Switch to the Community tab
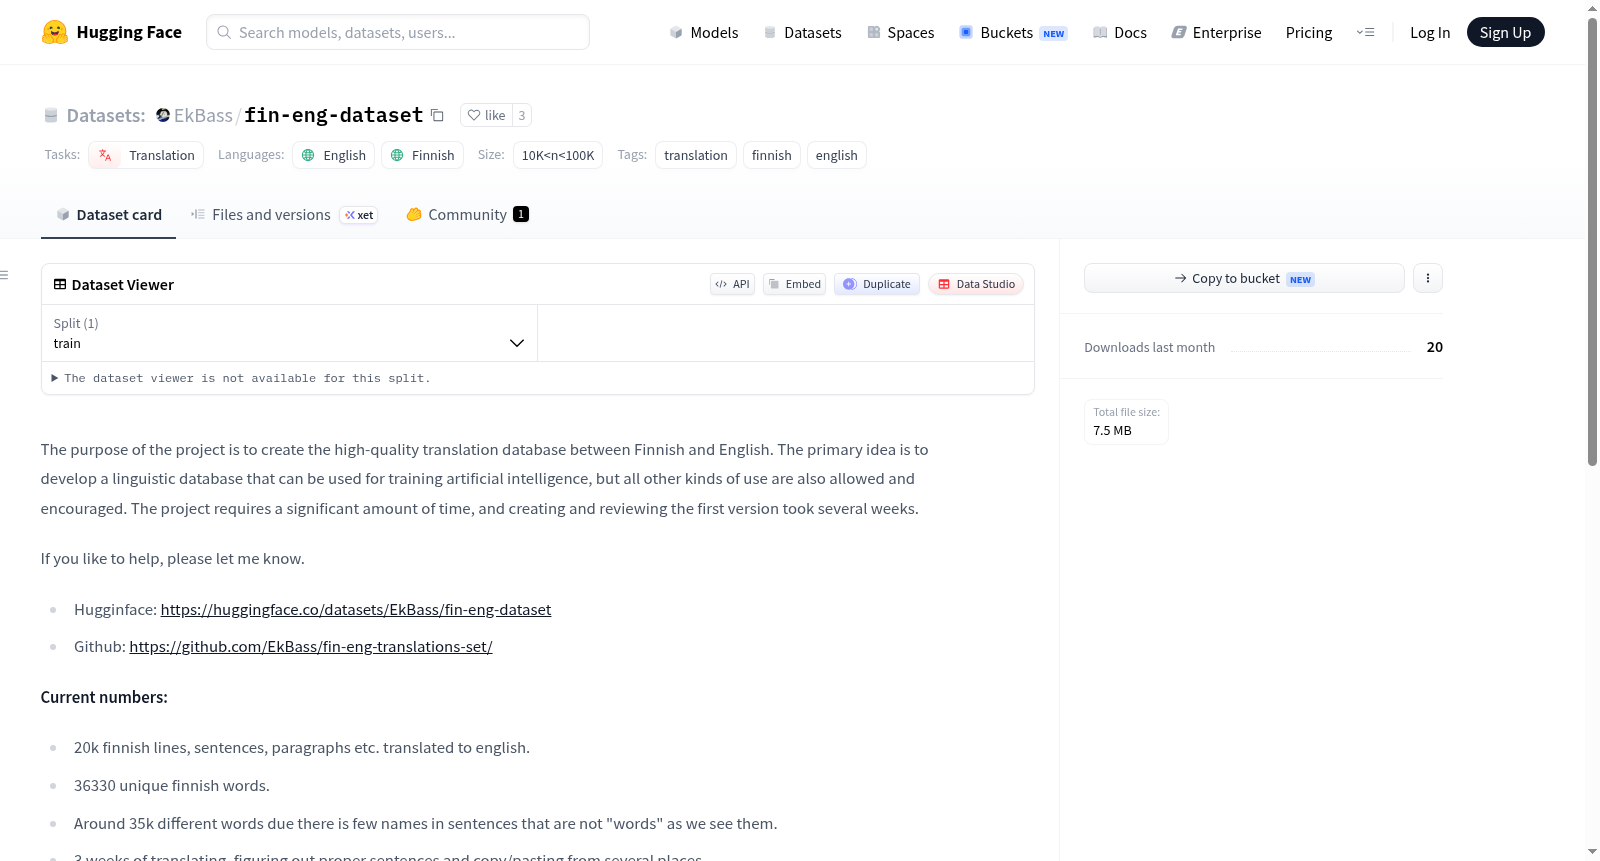Image resolution: width=1600 pixels, height=861 pixels. click(x=467, y=214)
